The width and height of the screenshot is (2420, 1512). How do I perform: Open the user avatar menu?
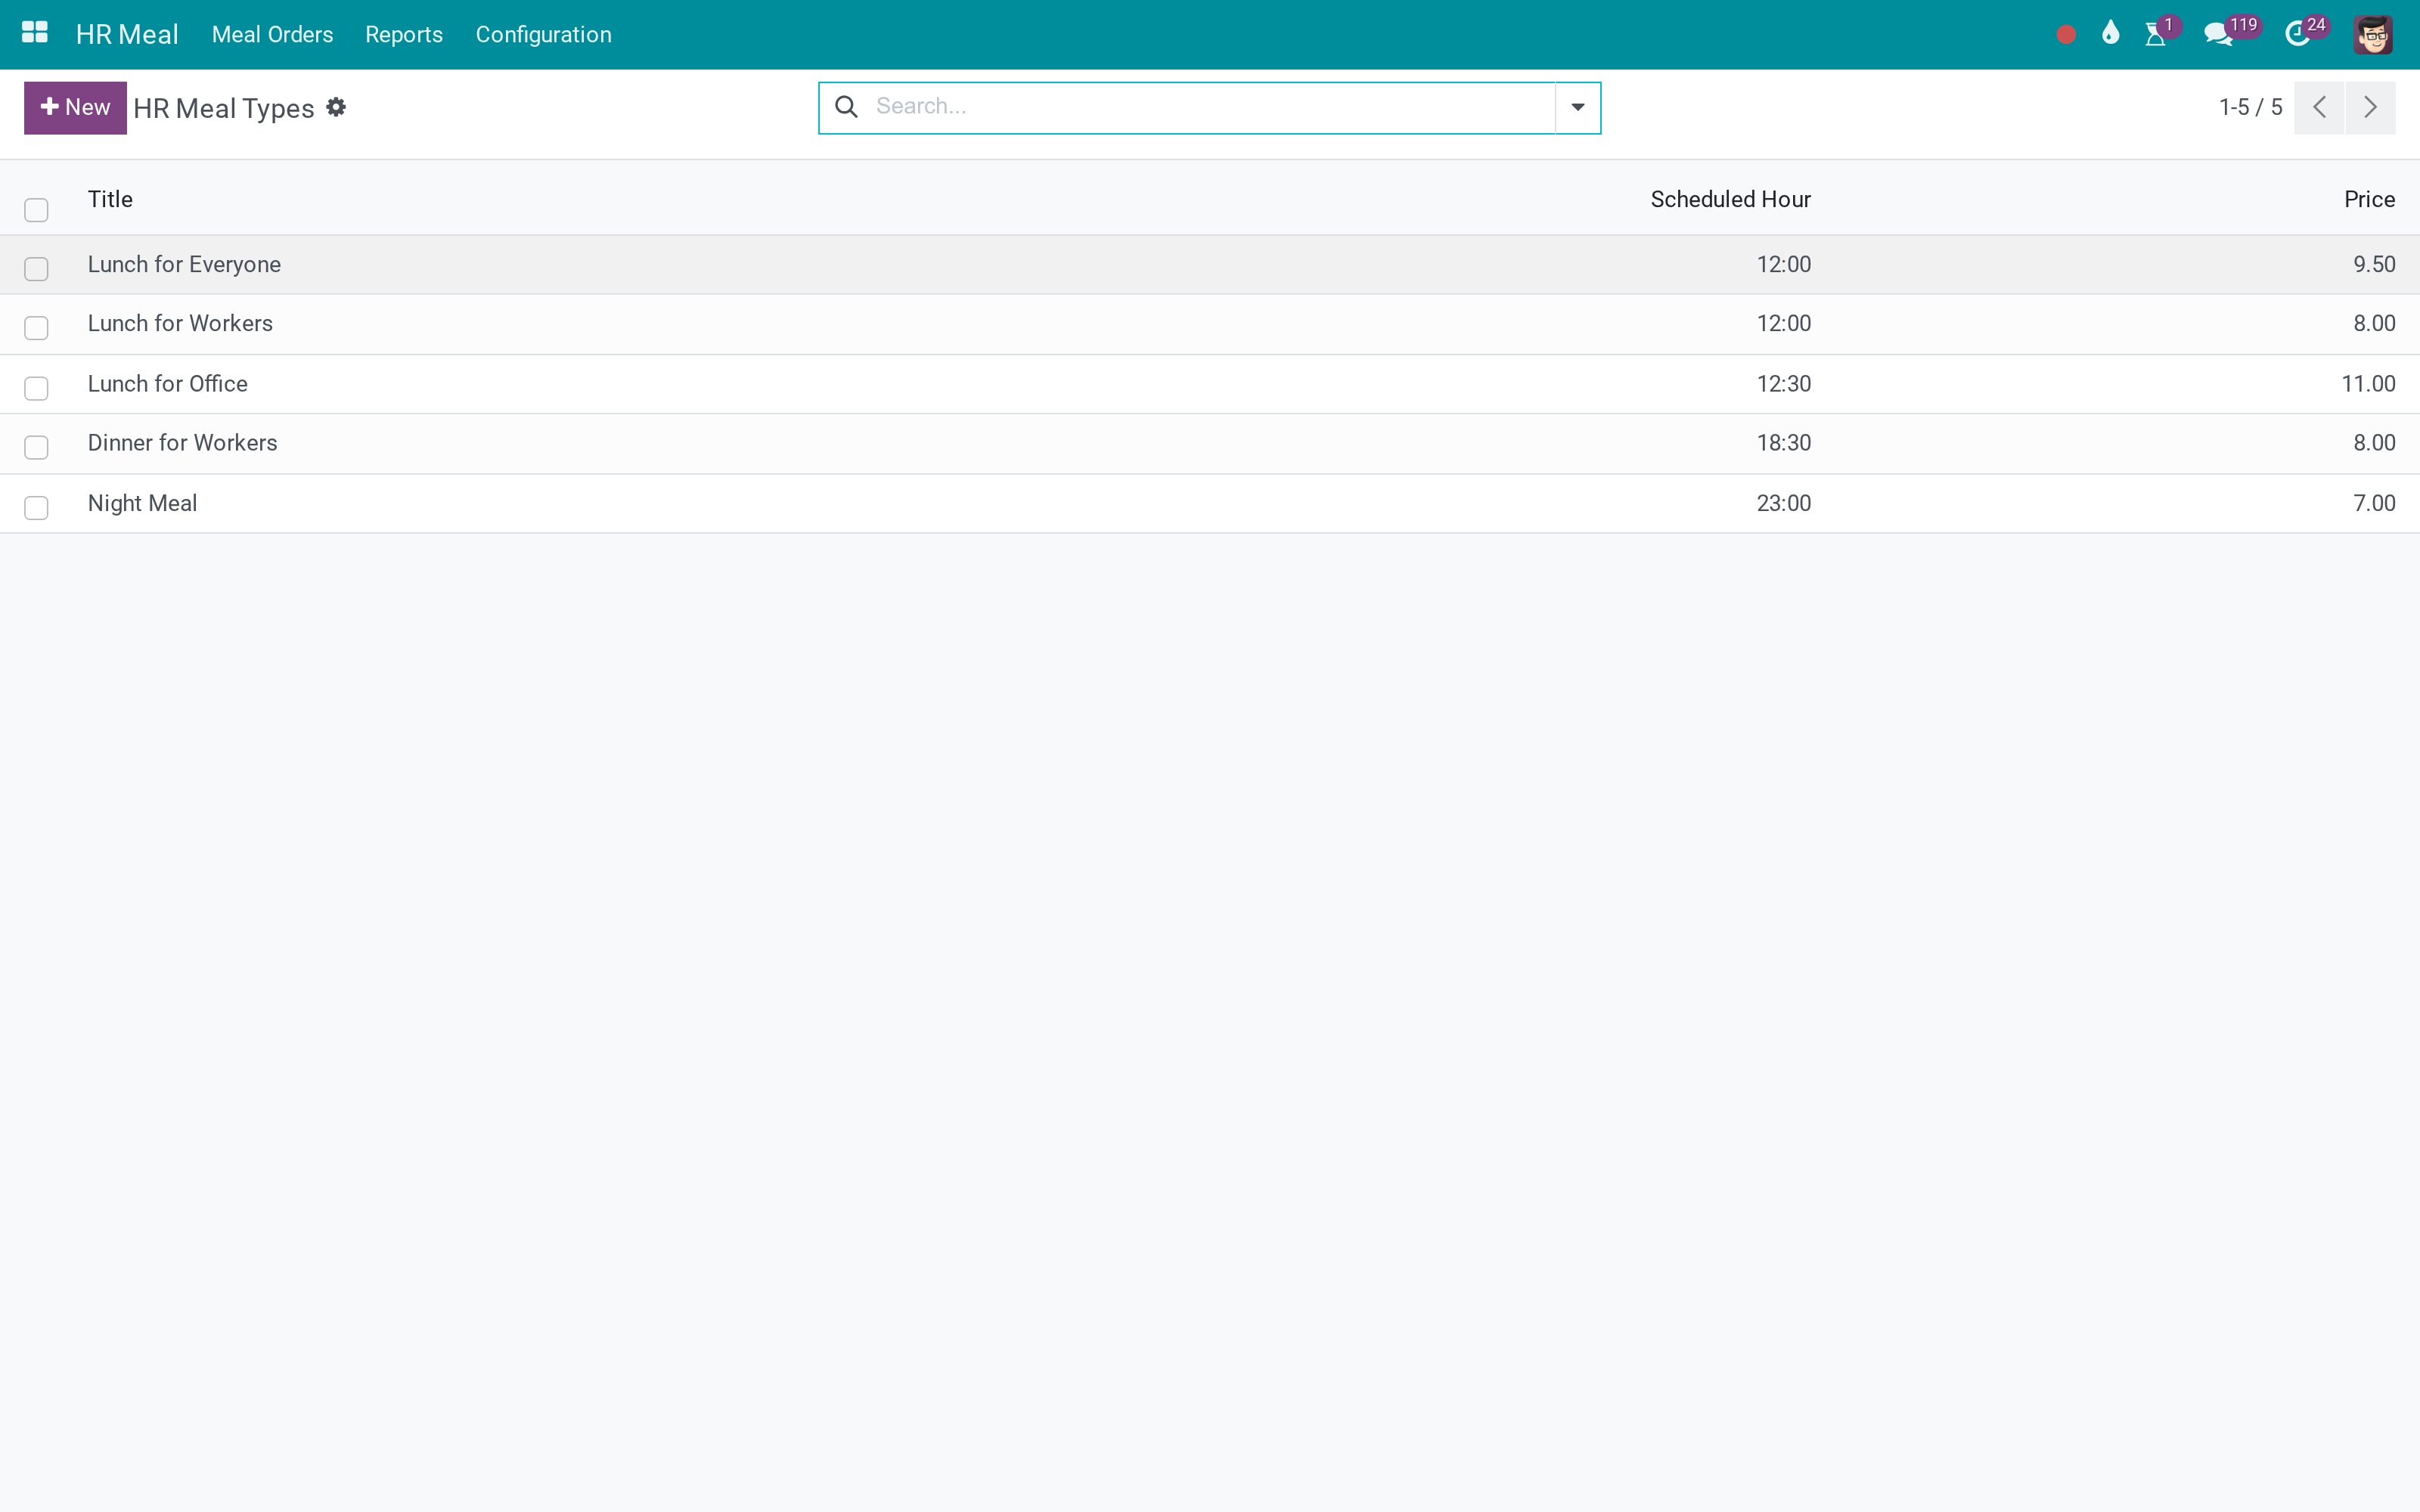[2372, 35]
